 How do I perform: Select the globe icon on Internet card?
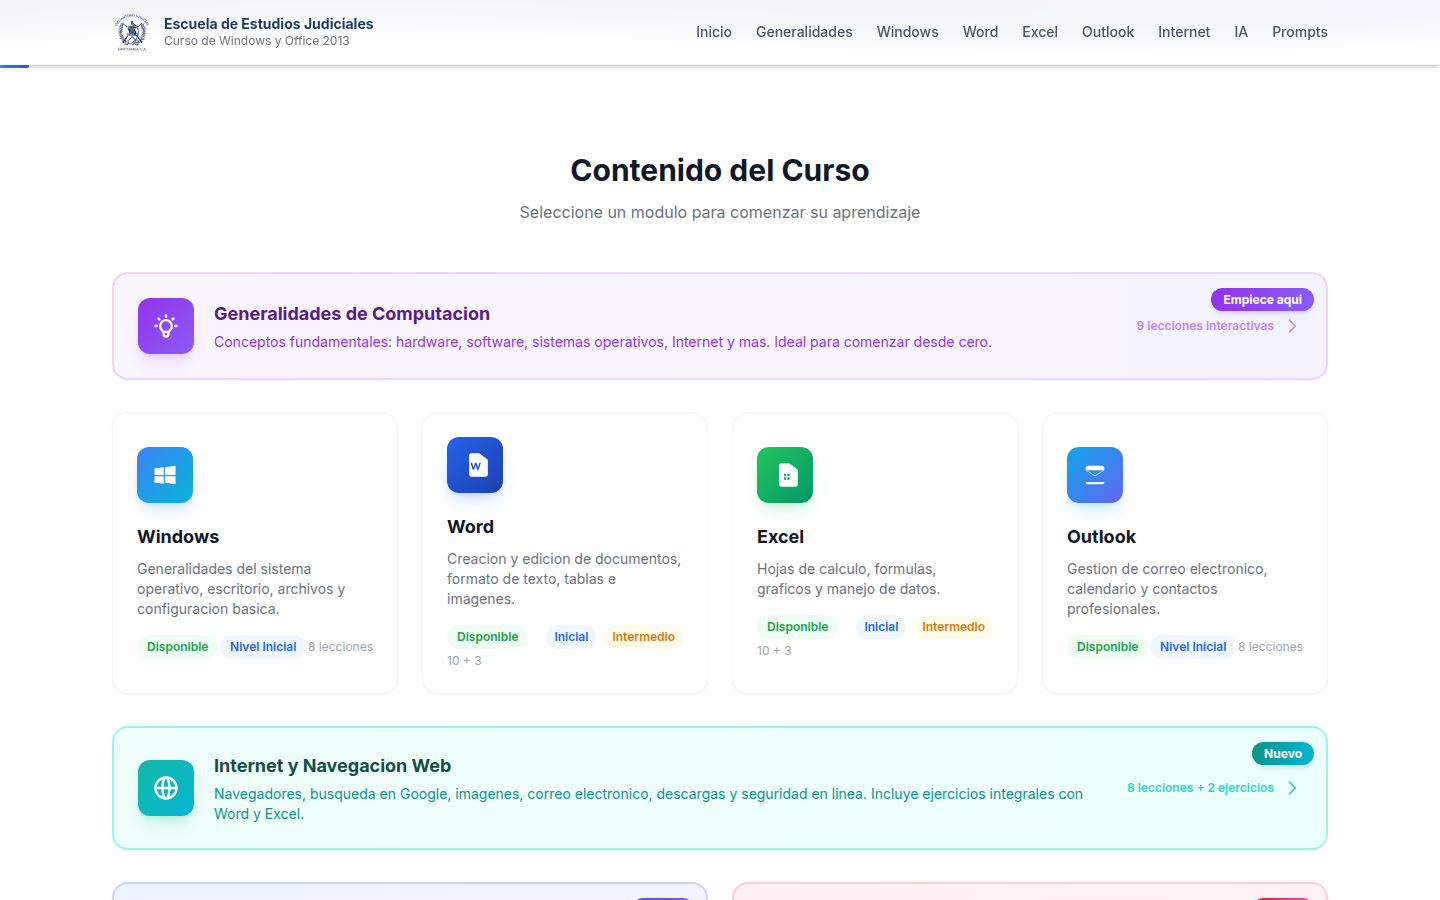[x=165, y=788]
